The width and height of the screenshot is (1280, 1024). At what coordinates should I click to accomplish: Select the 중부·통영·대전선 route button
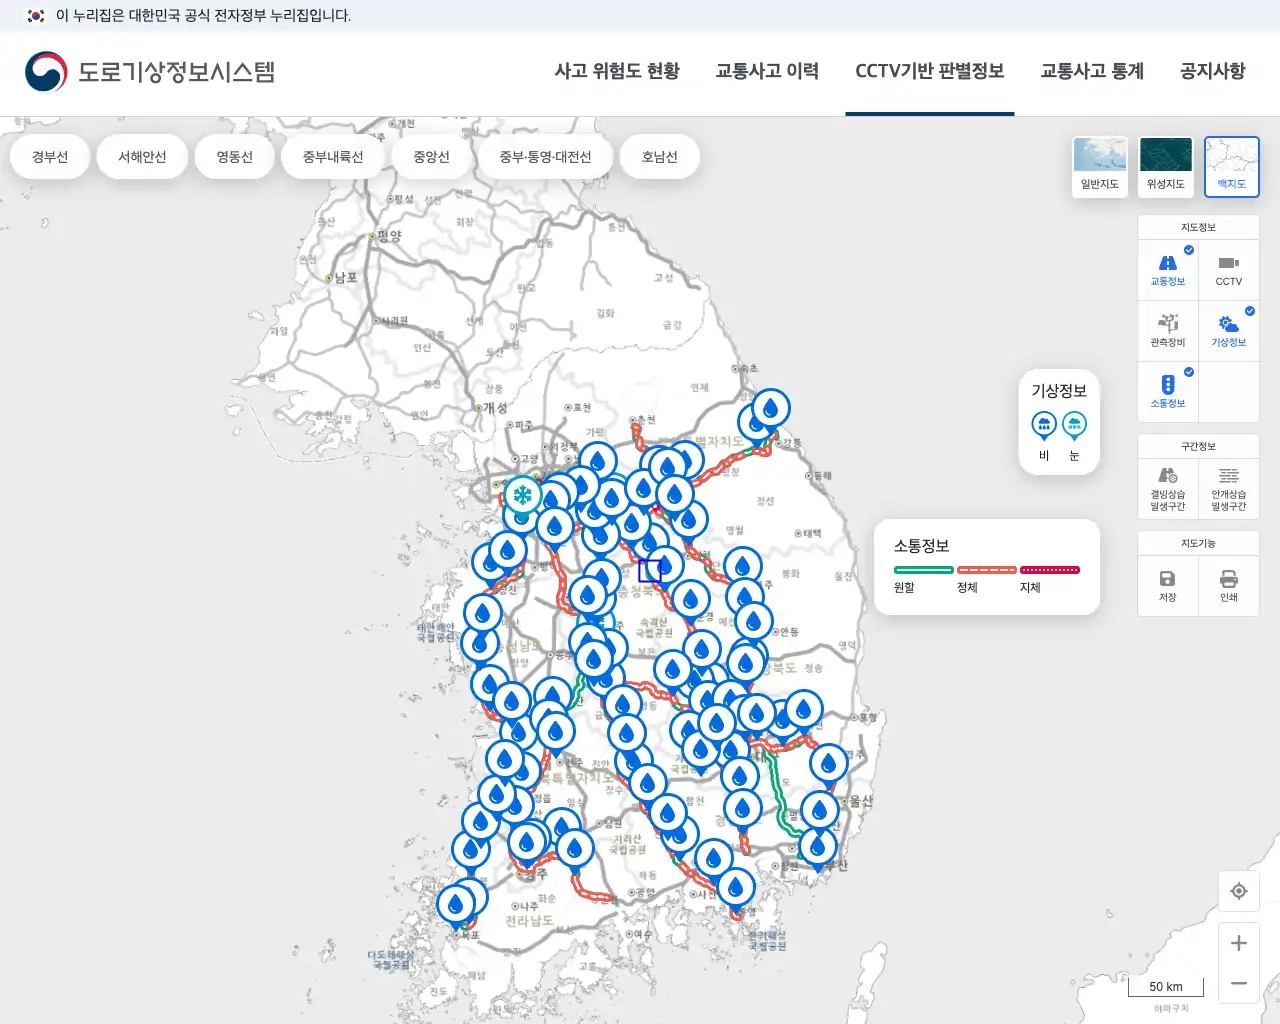(545, 157)
